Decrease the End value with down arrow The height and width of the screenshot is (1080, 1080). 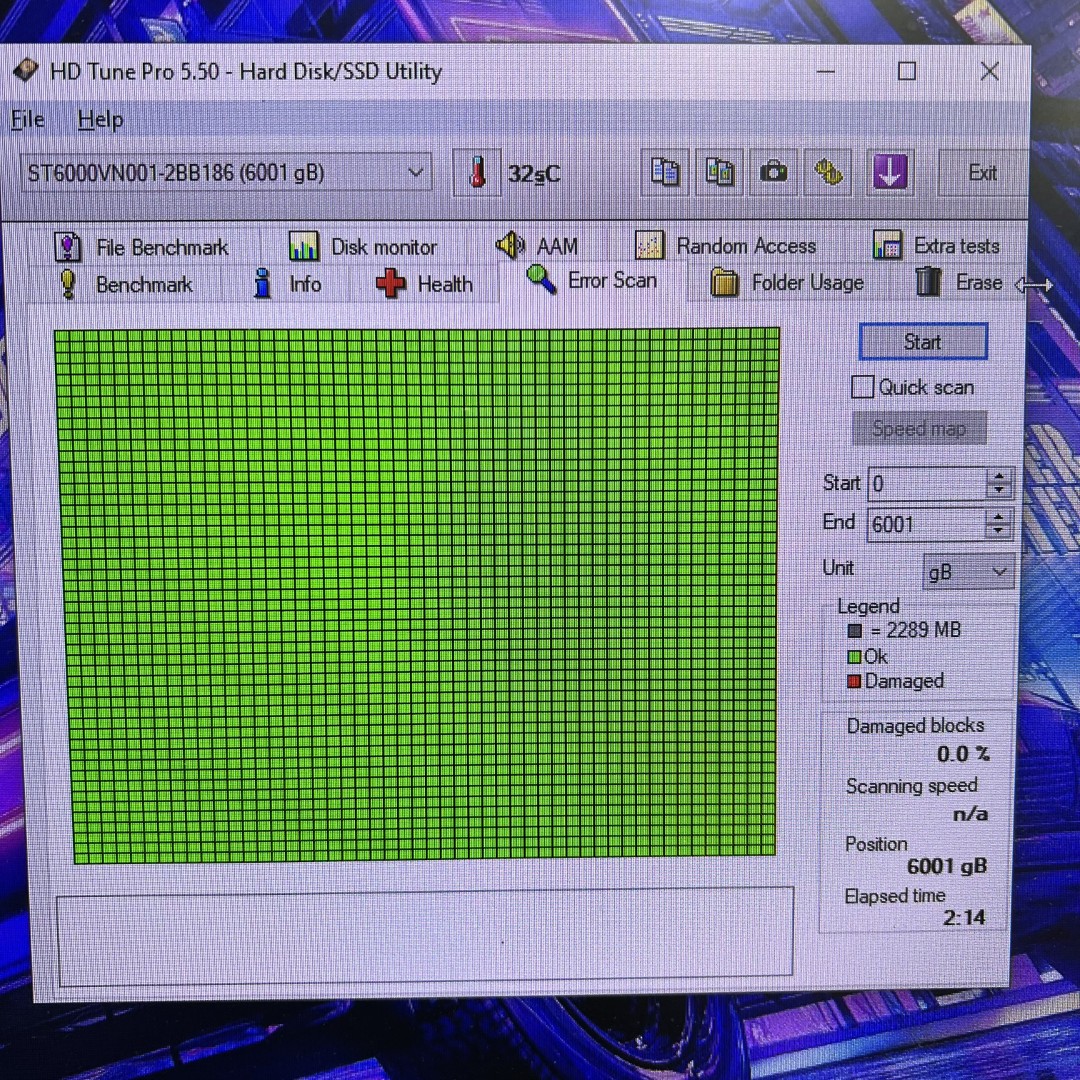click(x=999, y=531)
